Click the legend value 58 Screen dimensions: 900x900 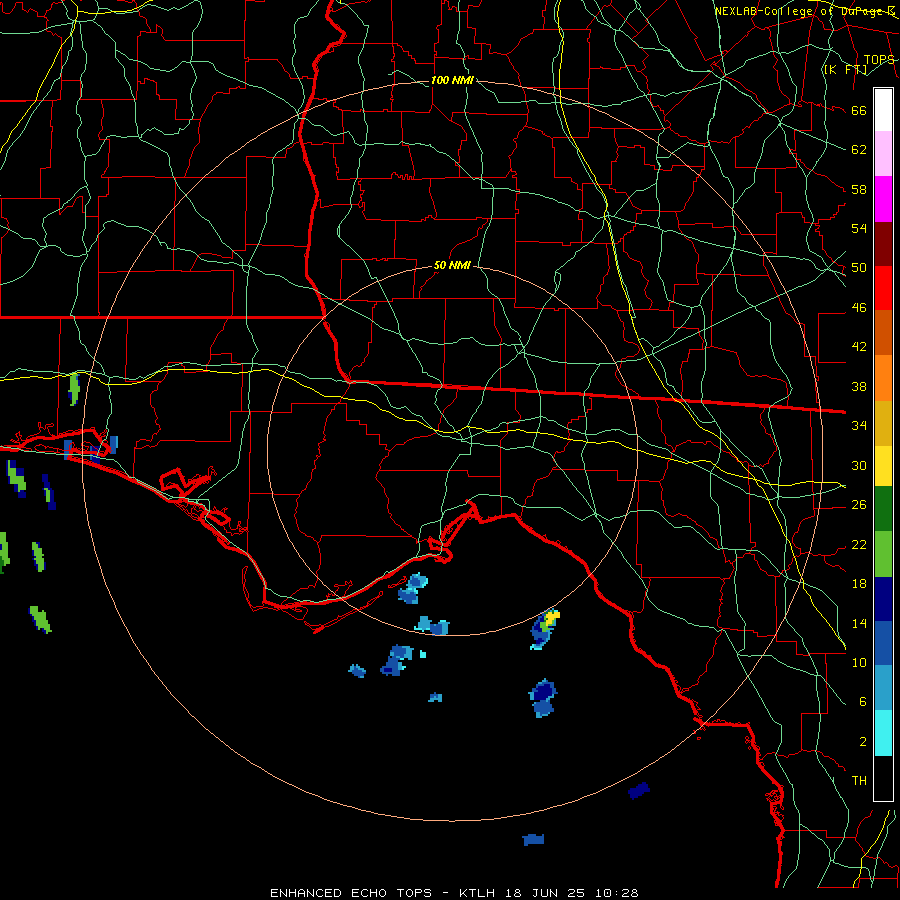click(x=859, y=189)
